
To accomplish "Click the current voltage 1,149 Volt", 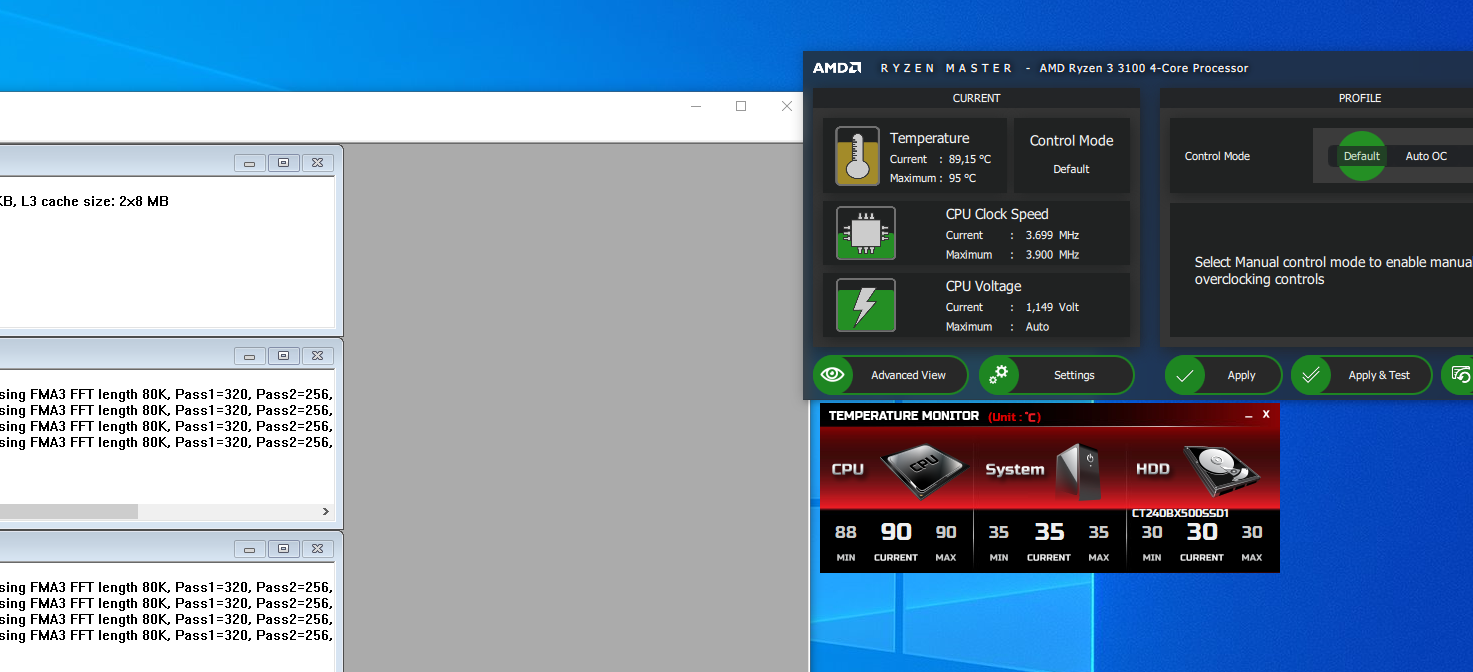I will point(1053,307).
